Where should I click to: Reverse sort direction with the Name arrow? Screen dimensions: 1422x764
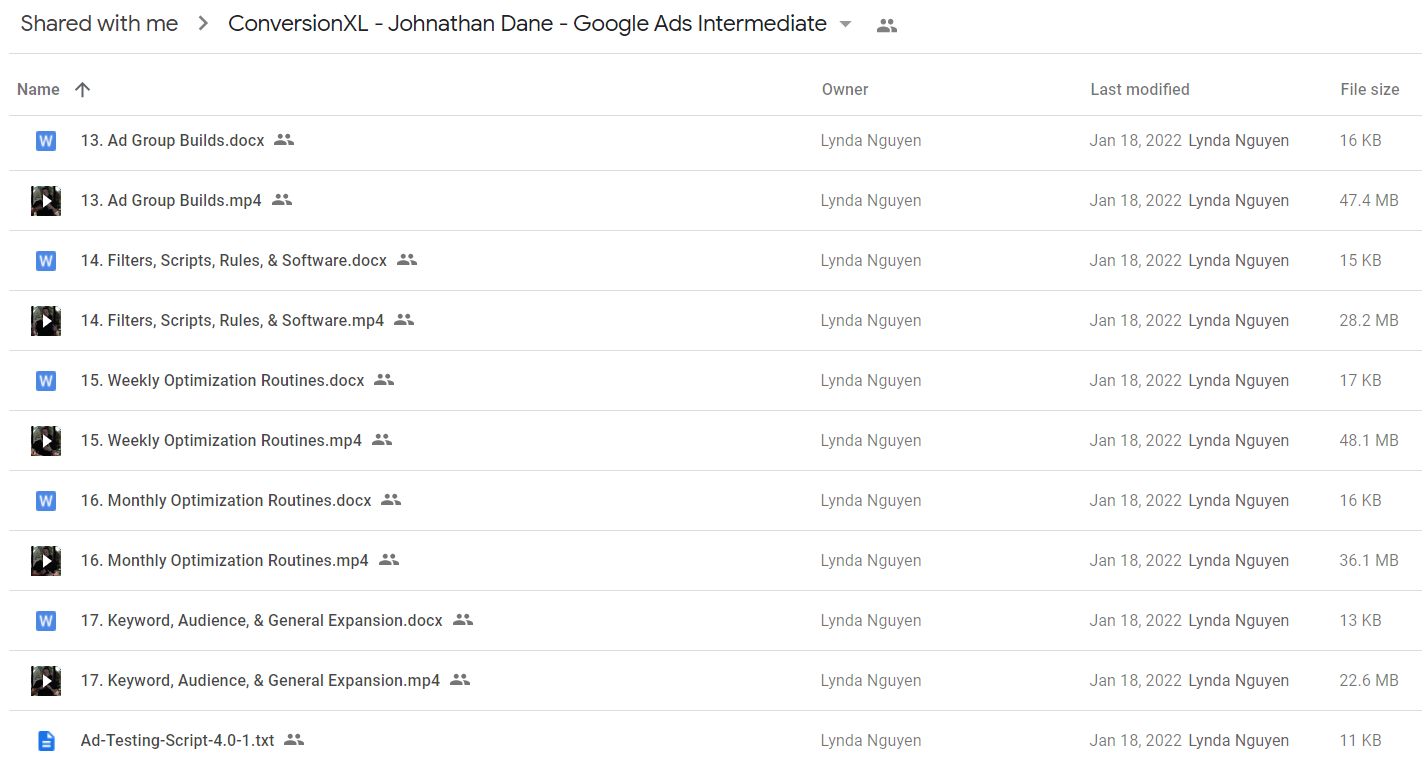[x=83, y=90]
